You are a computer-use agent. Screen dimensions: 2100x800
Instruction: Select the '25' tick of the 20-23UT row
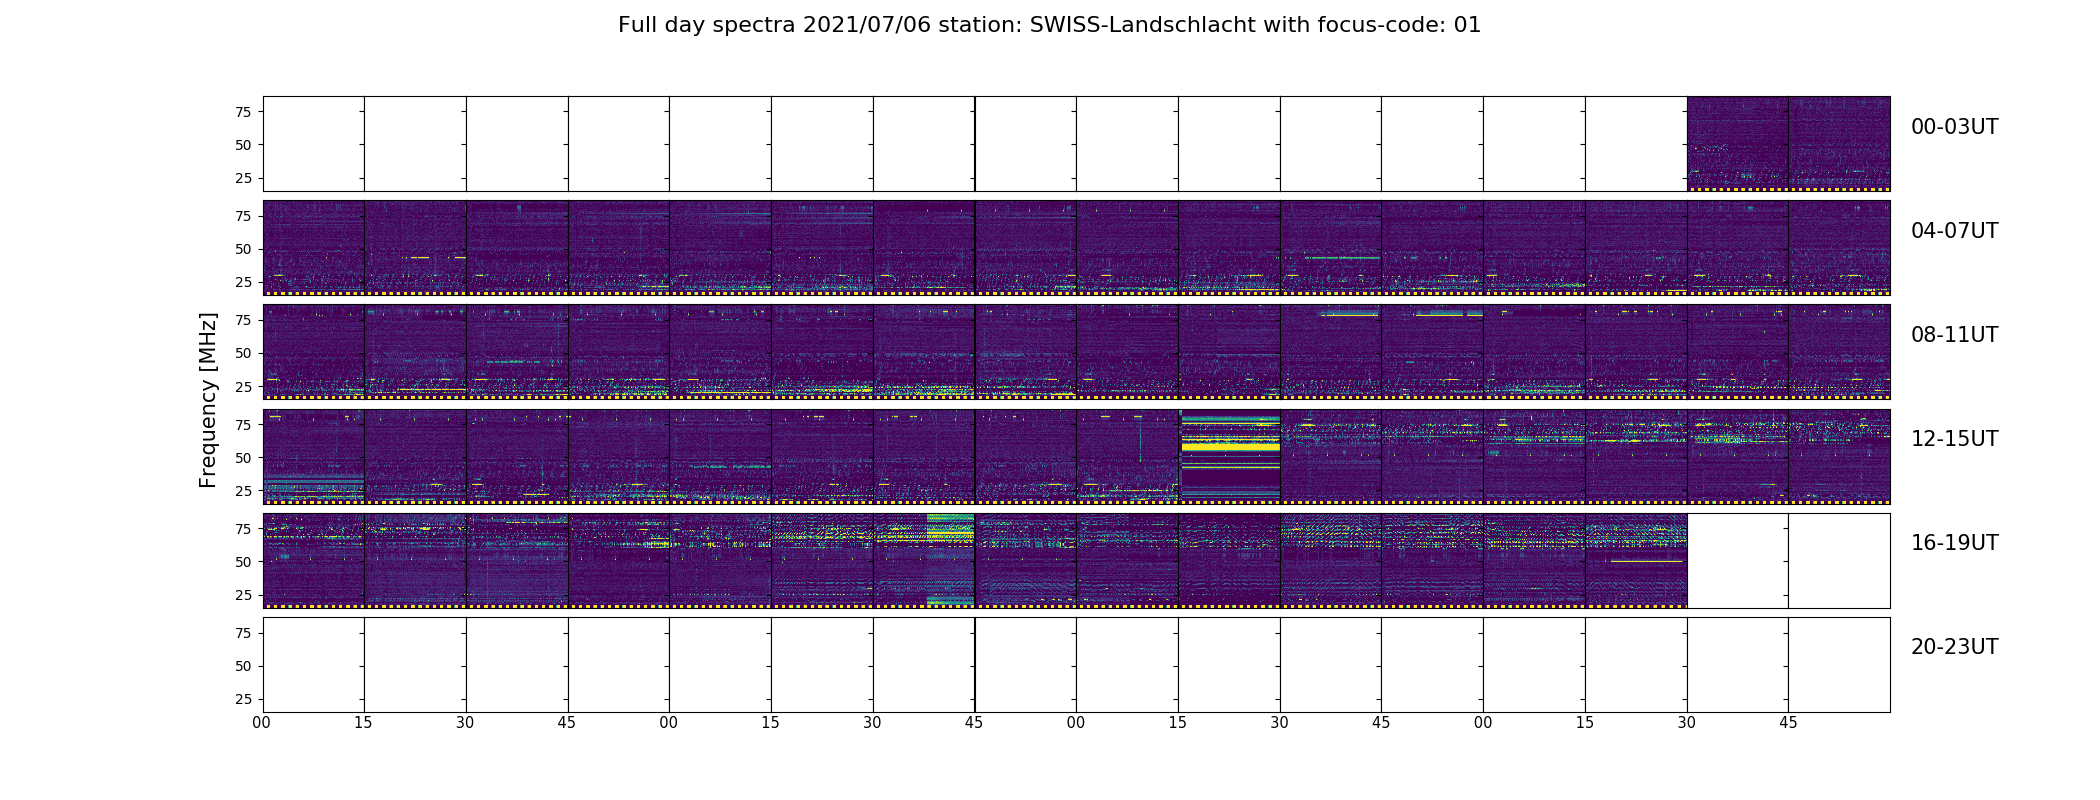tap(243, 699)
